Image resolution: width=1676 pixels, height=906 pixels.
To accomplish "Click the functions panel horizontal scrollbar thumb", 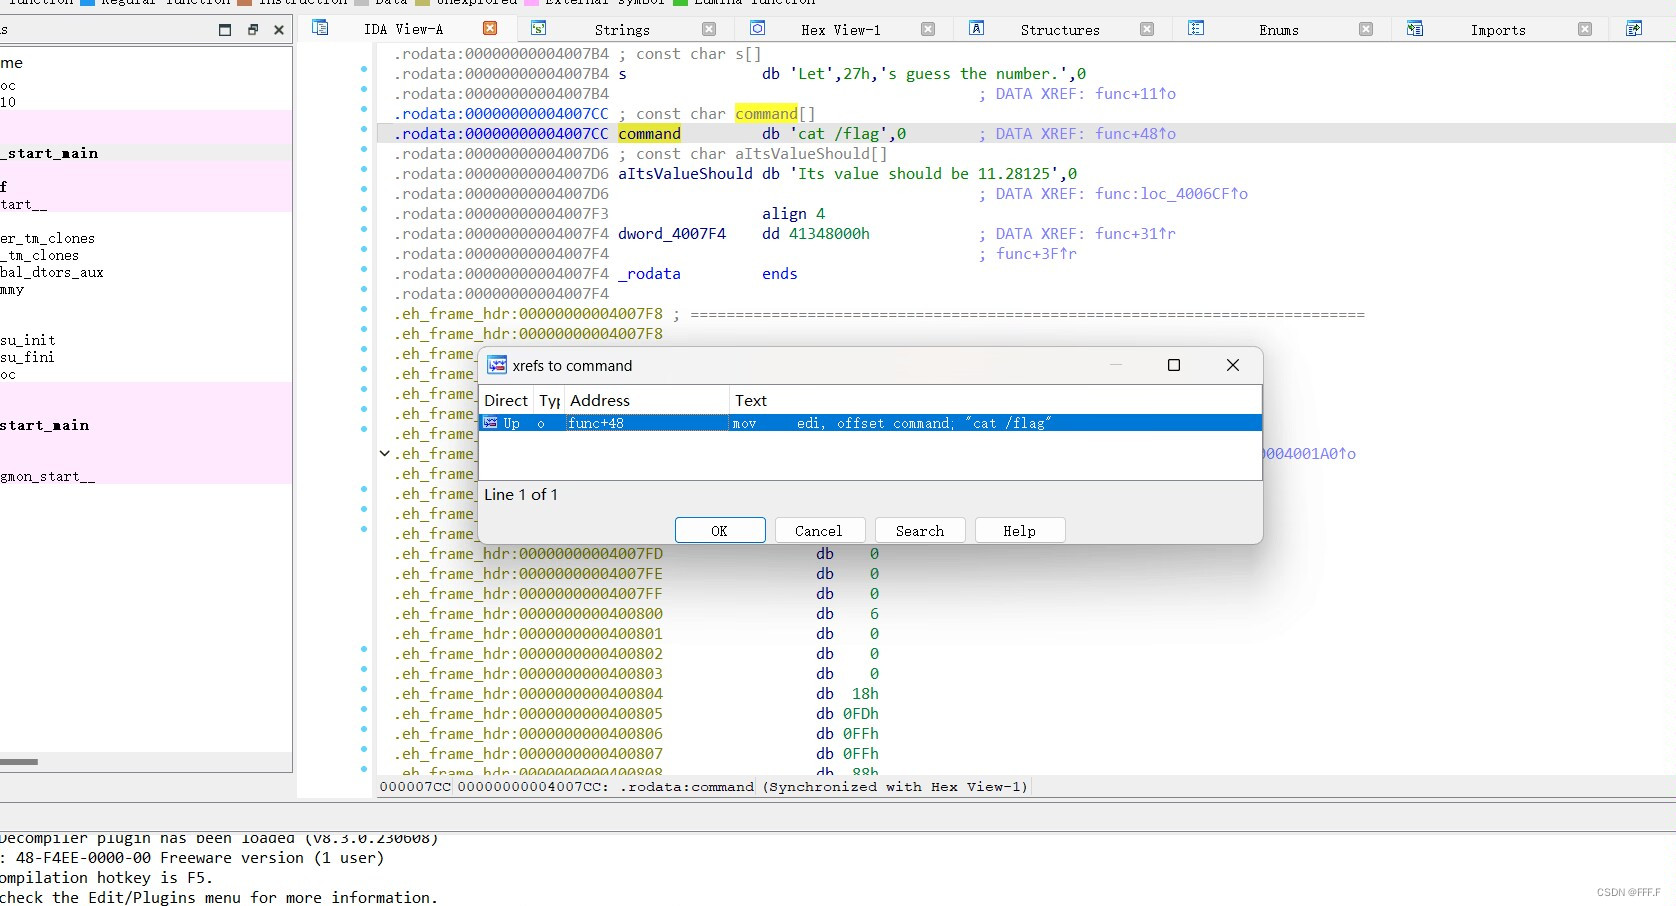I will pos(19,762).
